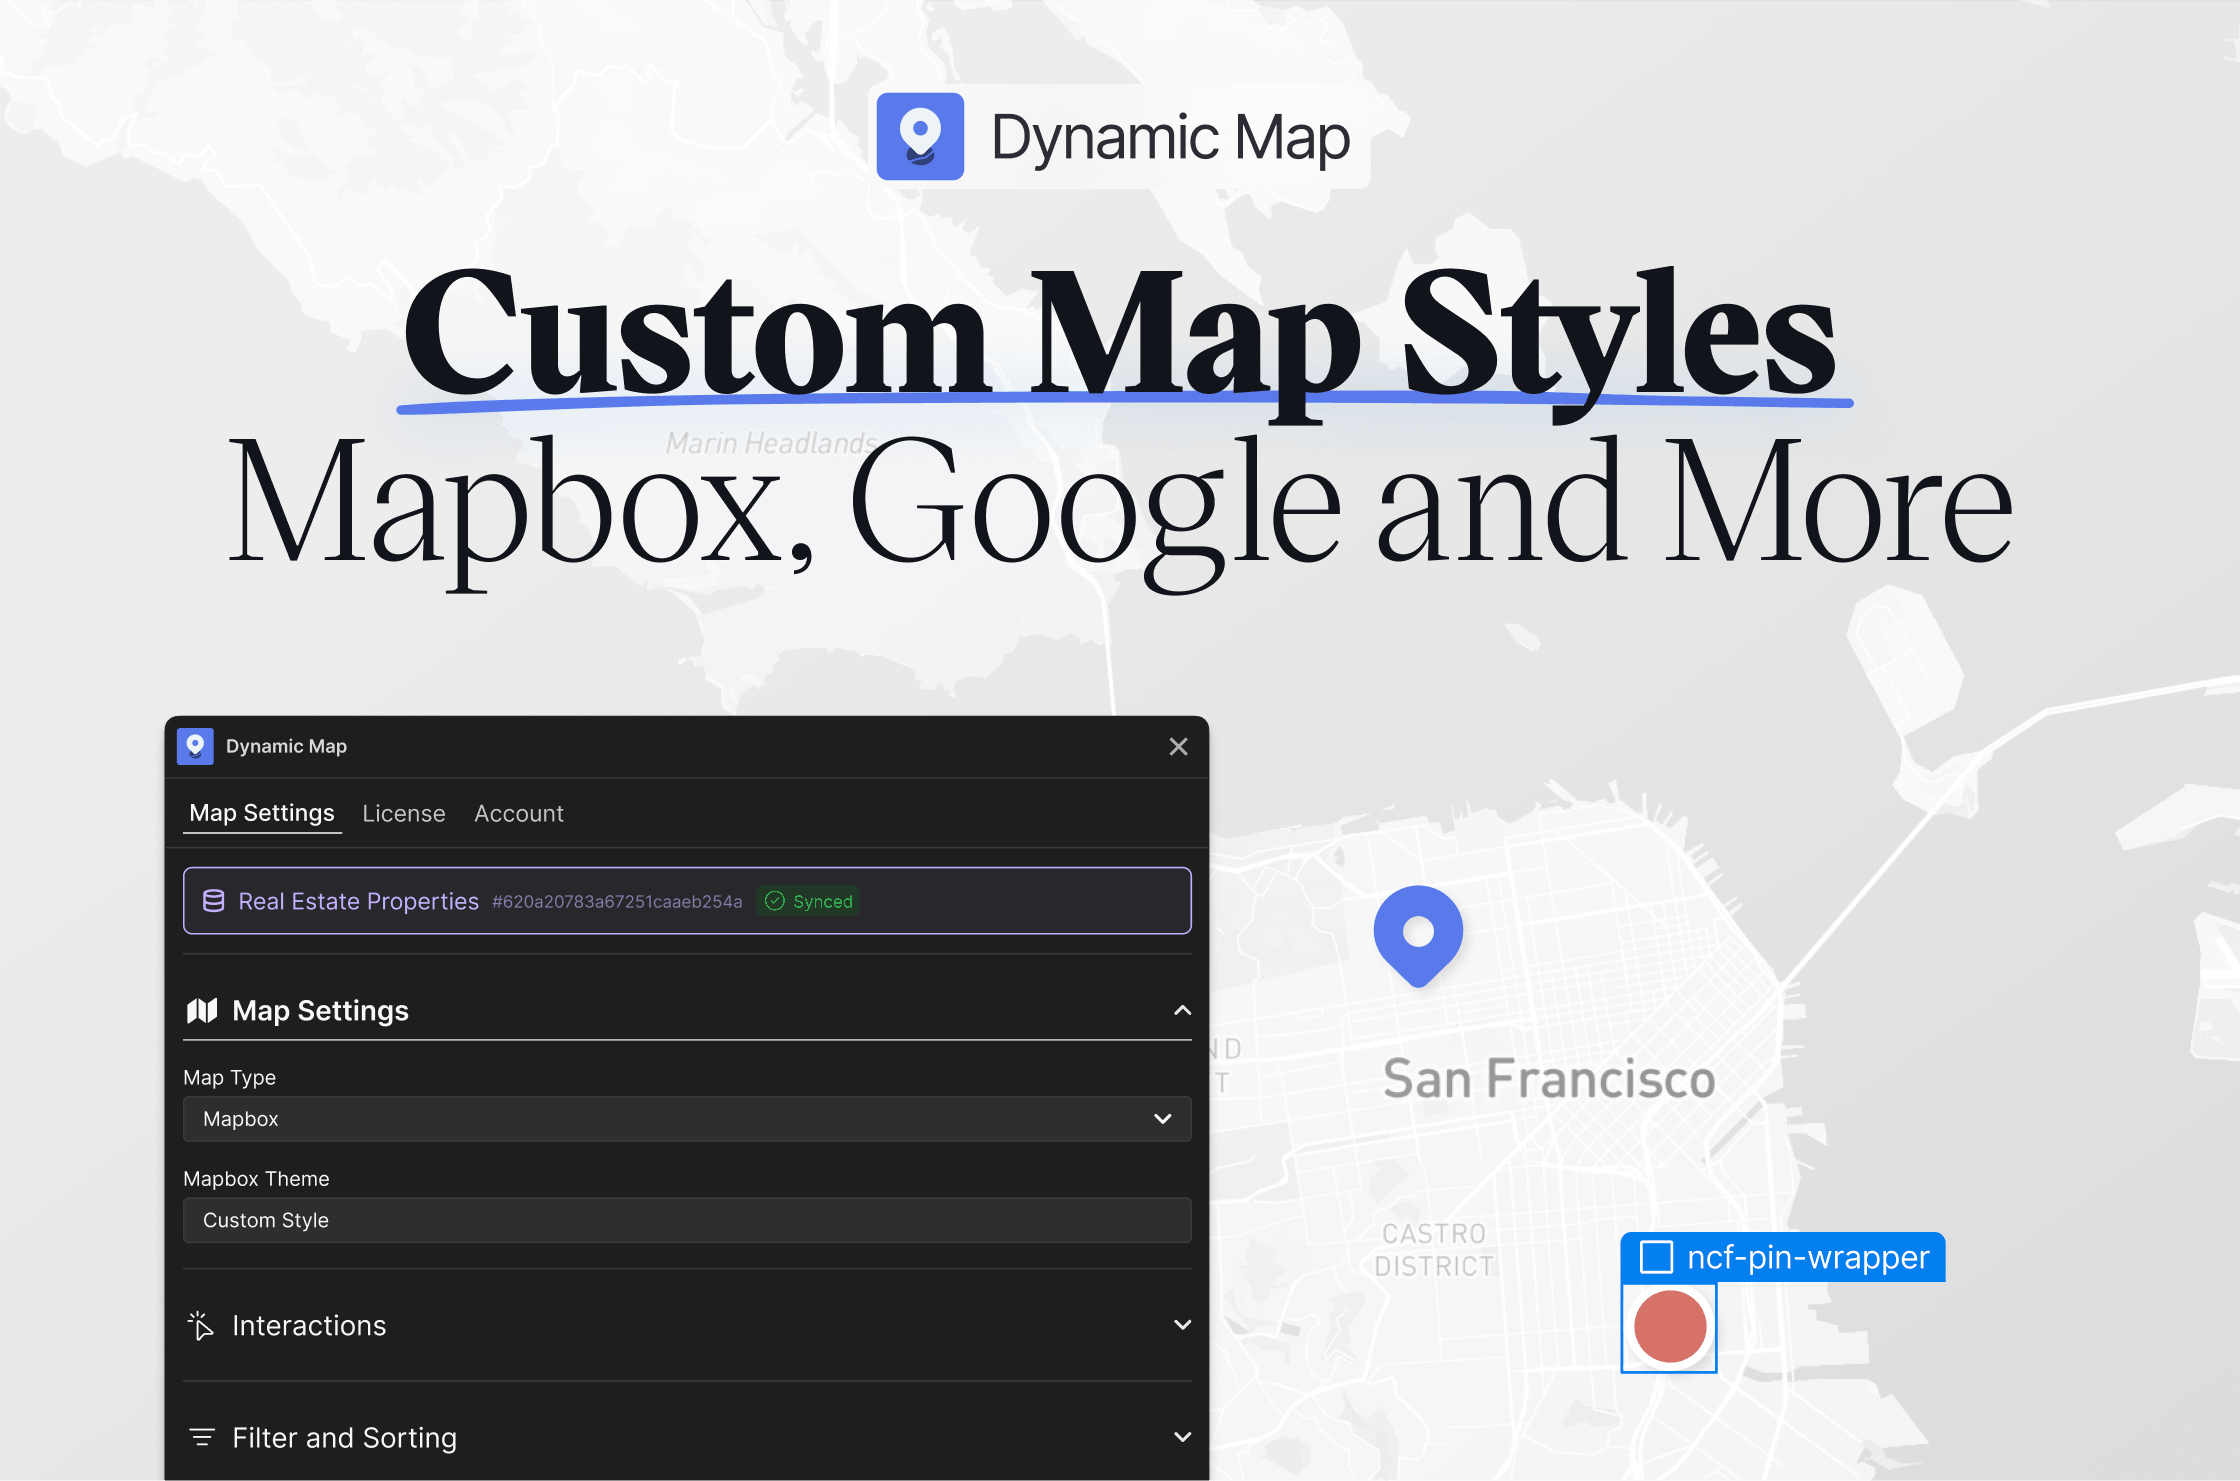Click the Filter and Sorting heading
This screenshot has height=1481, width=2240.
[344, 1438]
